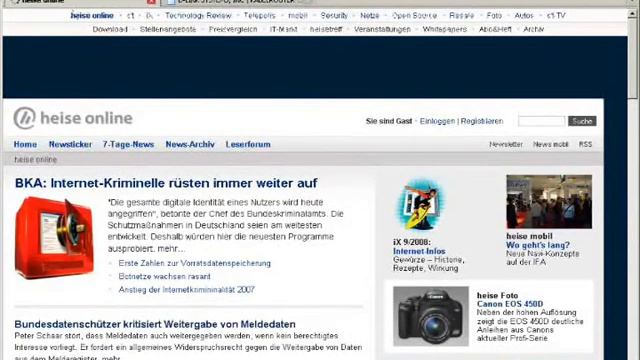
Task: Open the iX surfer illustration thumbnail
Action: [420, 204]
